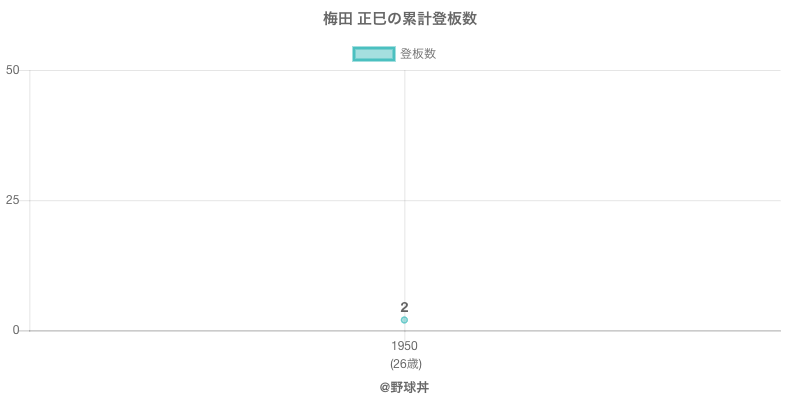Click the x-axis tick mark above 1950
This screenshot has height=400, width=800.
404,335
